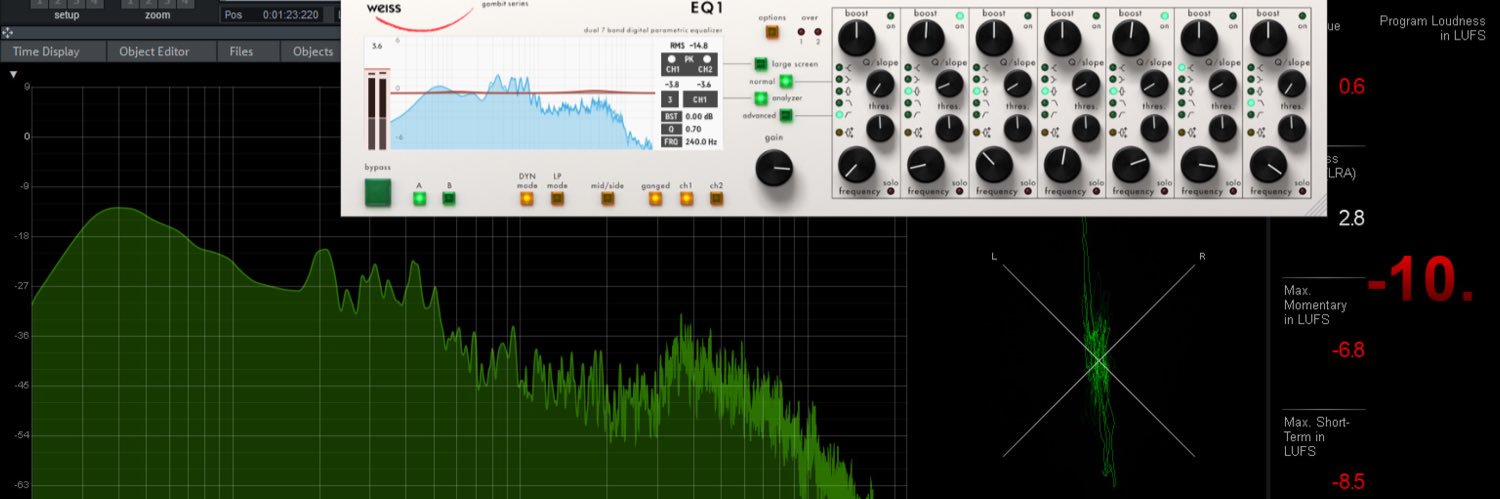Click the PK CH1 CH2 meter selector
Image resolution: width=1500 pixels, height=499 pixels.
coord(690,64)
